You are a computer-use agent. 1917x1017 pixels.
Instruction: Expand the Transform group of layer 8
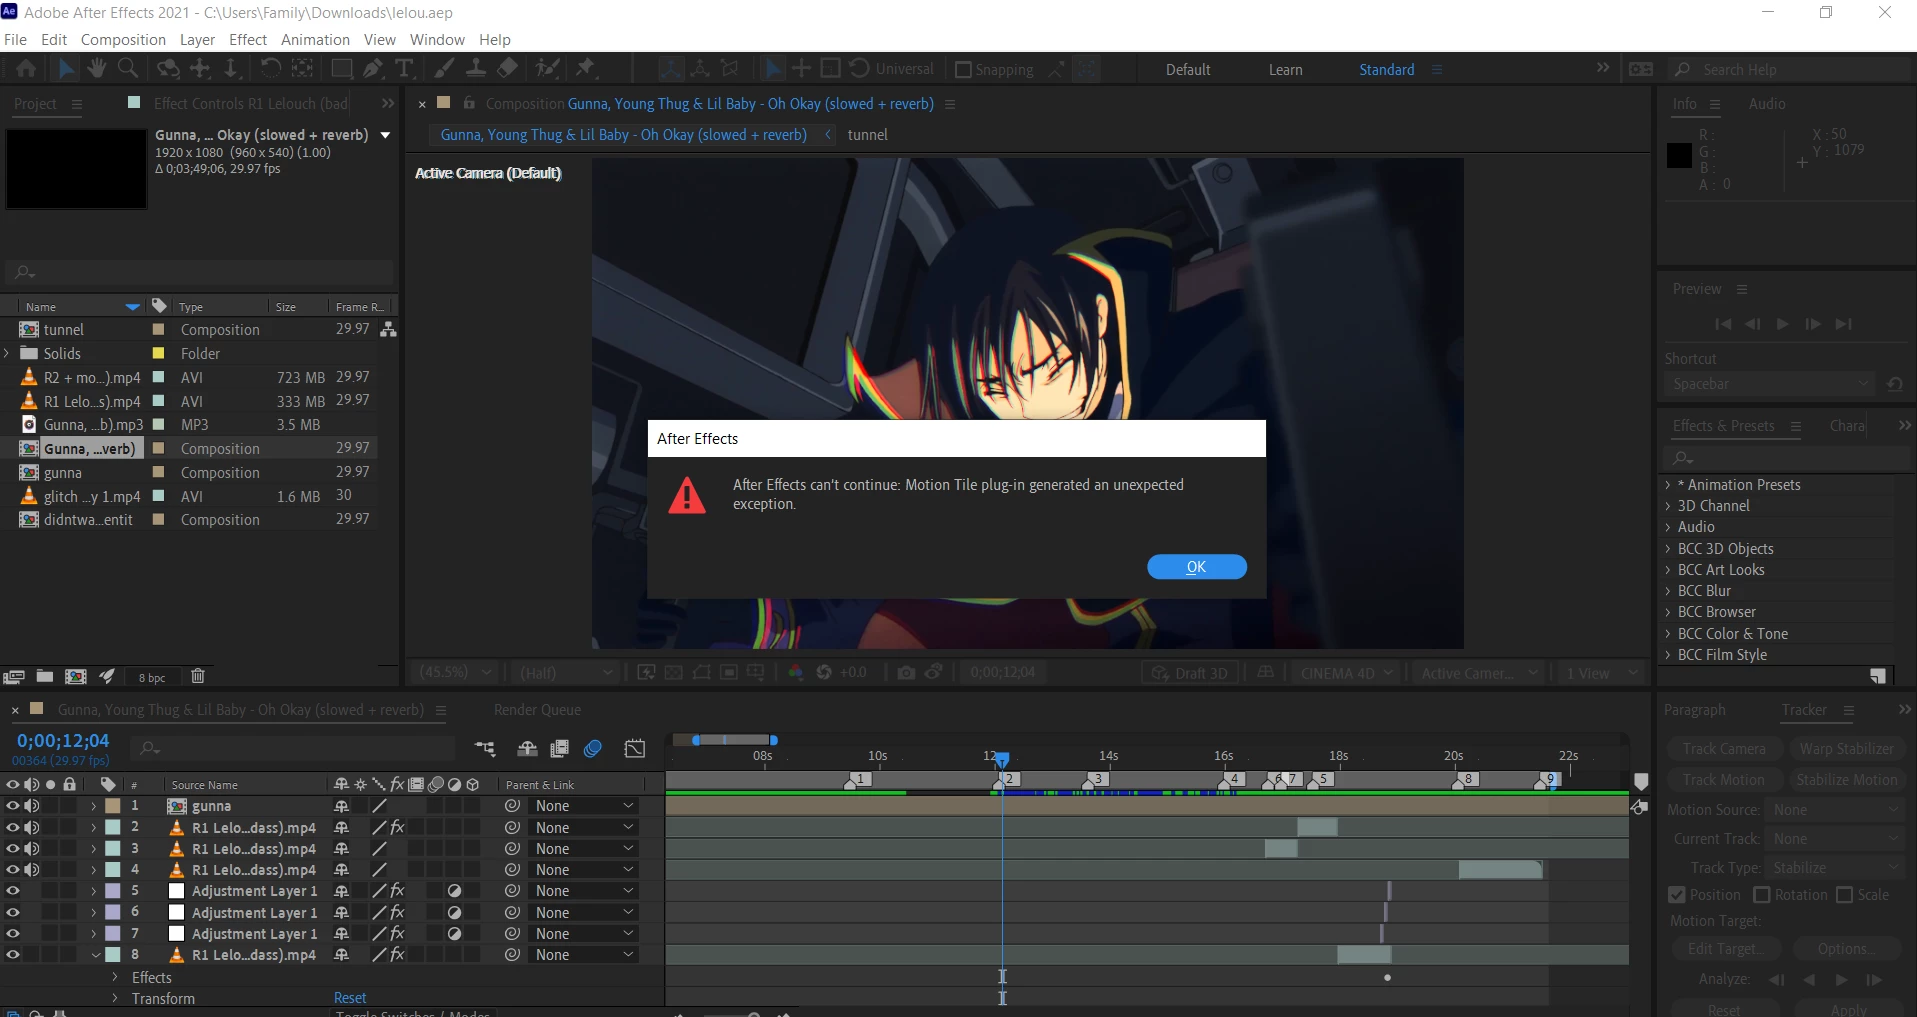coord(115,998)
